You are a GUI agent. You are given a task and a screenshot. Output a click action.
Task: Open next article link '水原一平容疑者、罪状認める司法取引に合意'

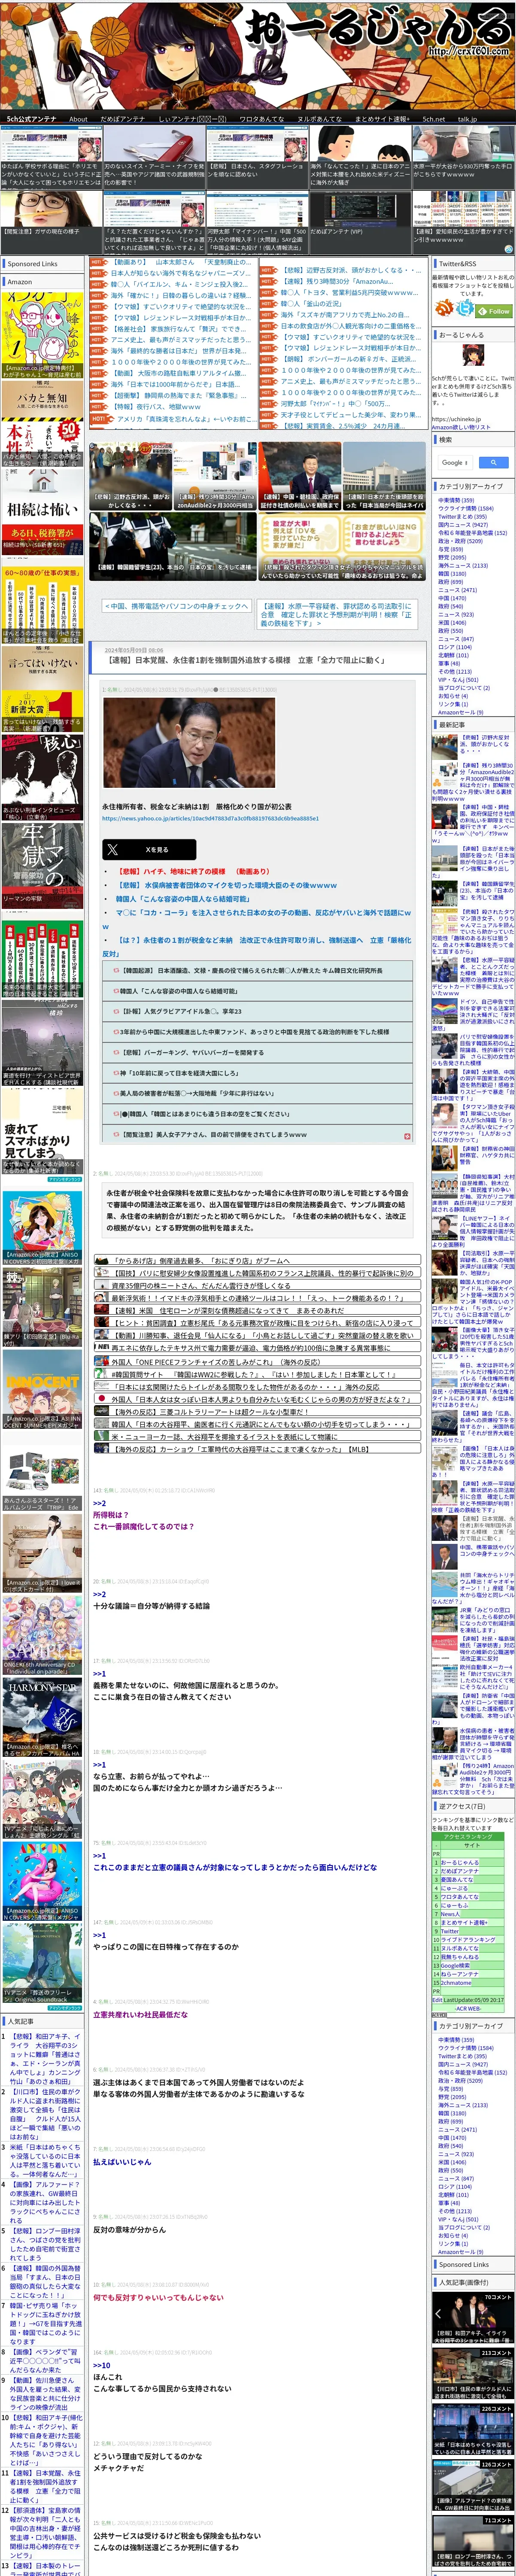336,614
